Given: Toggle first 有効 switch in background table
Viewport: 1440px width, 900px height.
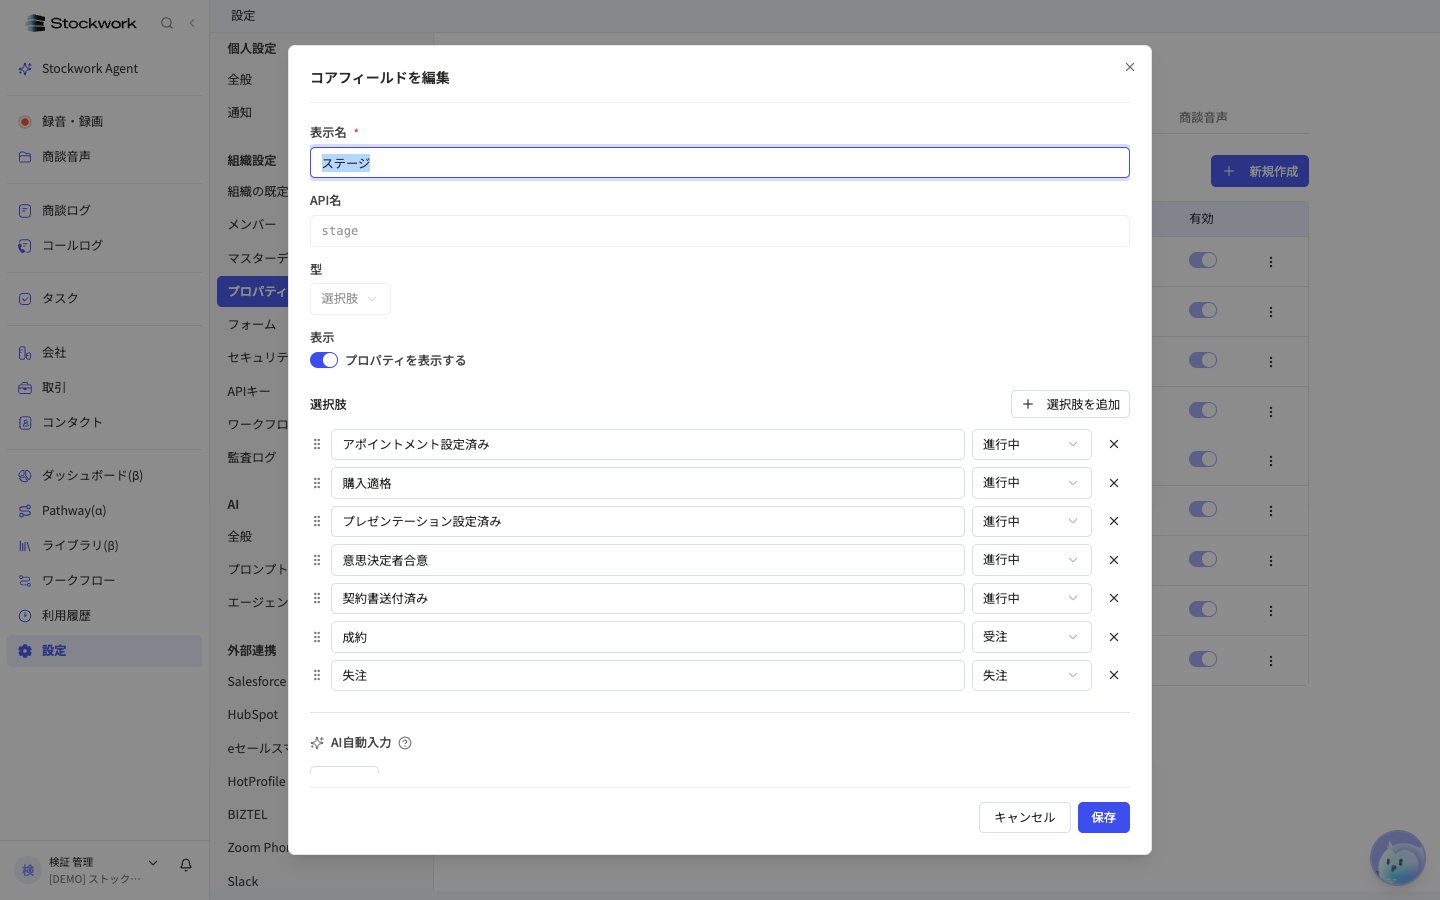Looking at the screenshot, I should 1203,260.
